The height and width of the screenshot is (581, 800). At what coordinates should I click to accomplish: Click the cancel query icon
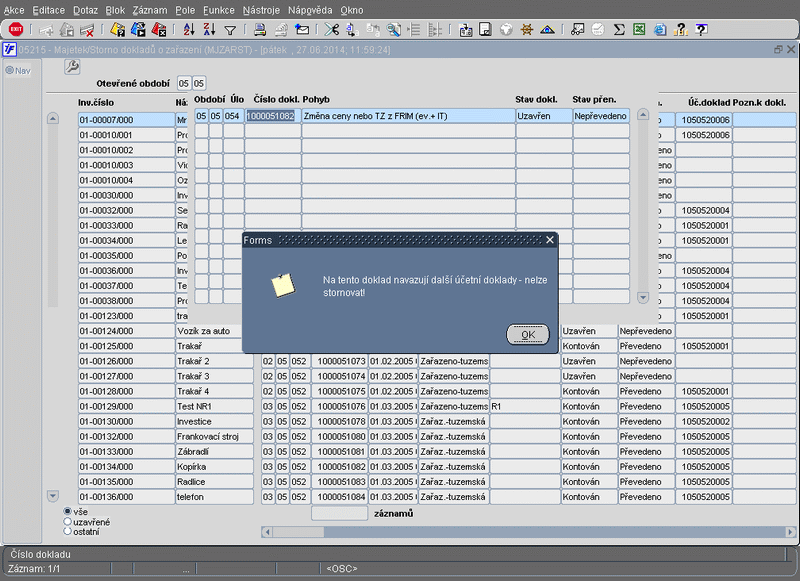tap(159, 30)
